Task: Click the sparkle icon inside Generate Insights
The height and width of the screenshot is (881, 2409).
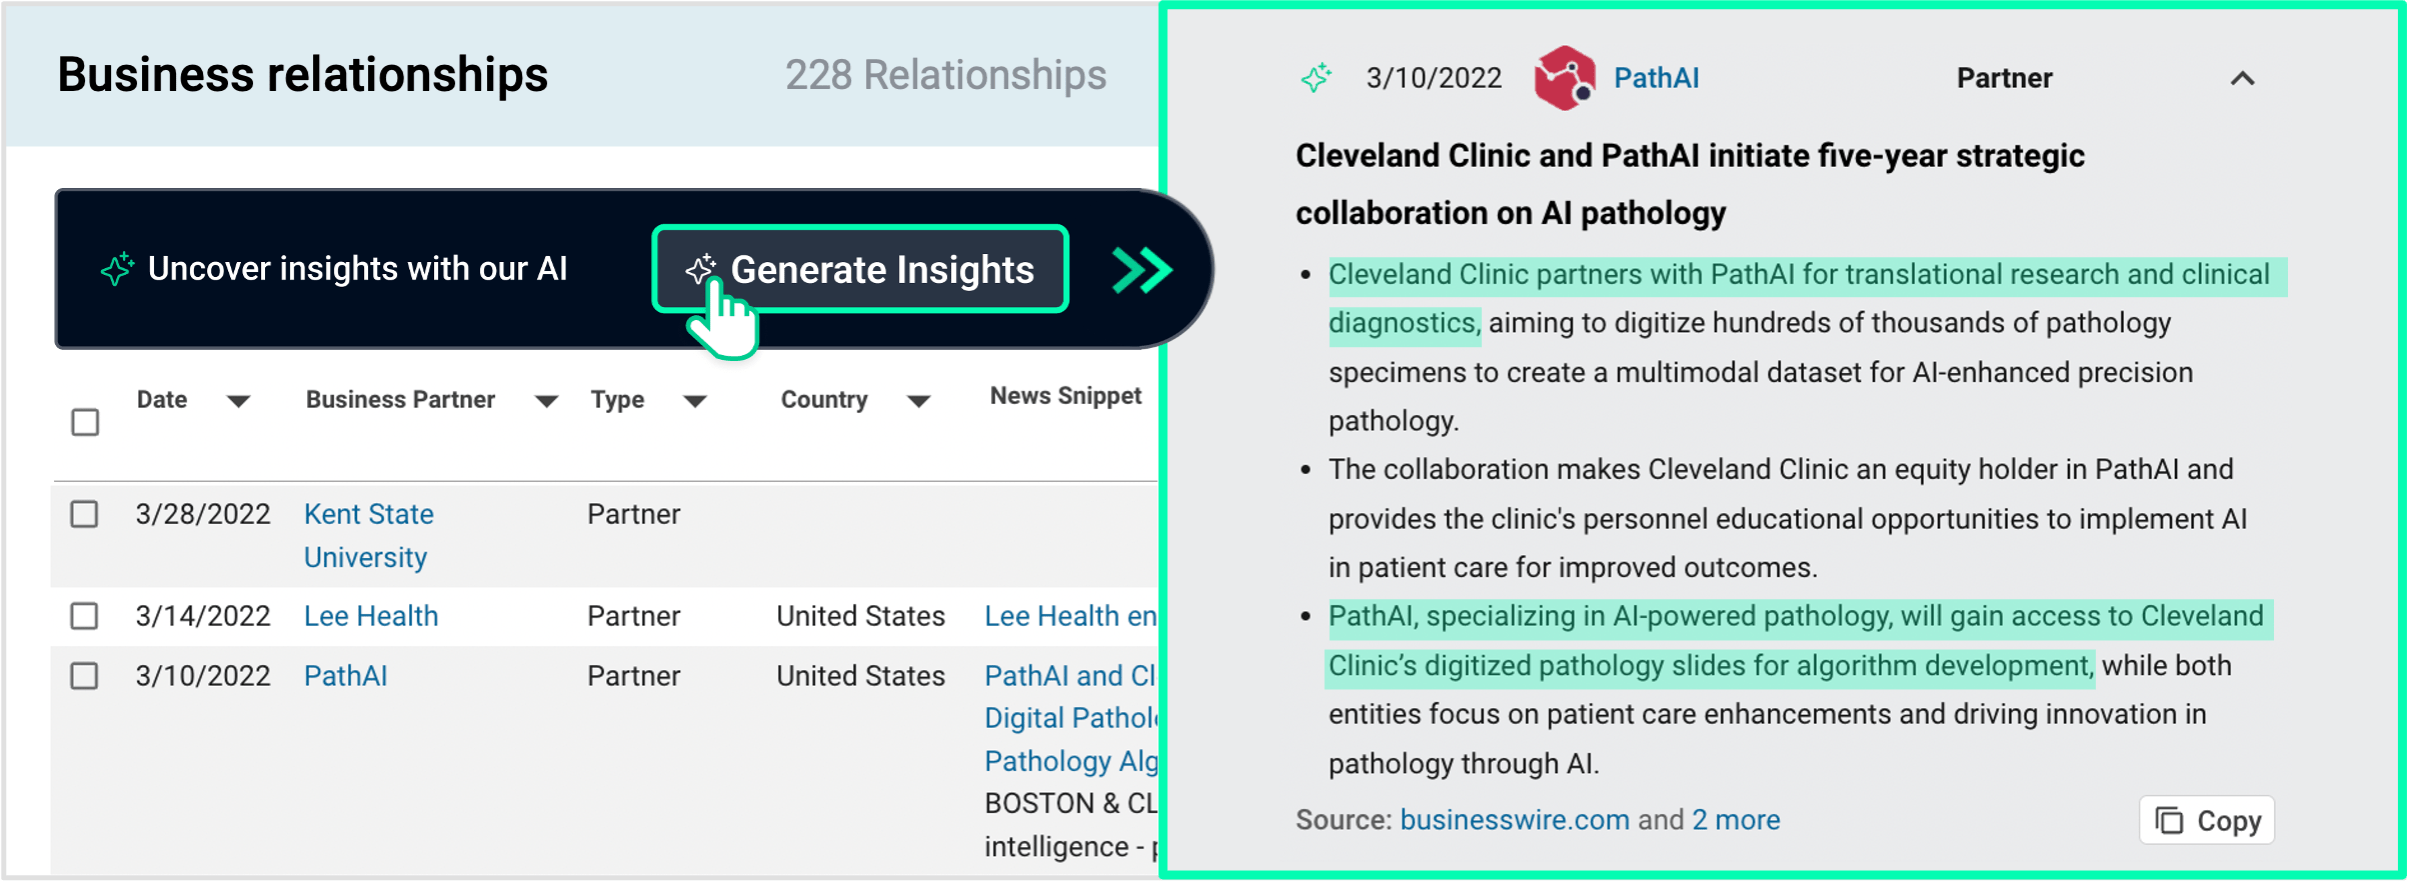Action: point(700,269)
